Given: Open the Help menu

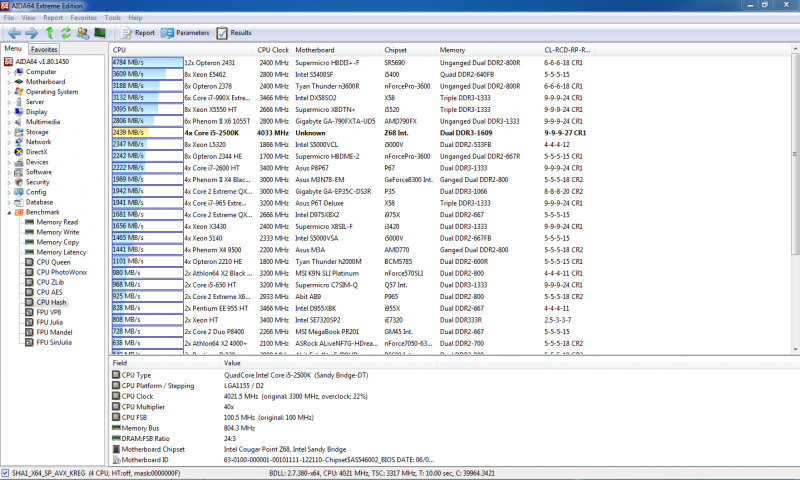Looking at the screenshot, I should (x=135, y=18).
